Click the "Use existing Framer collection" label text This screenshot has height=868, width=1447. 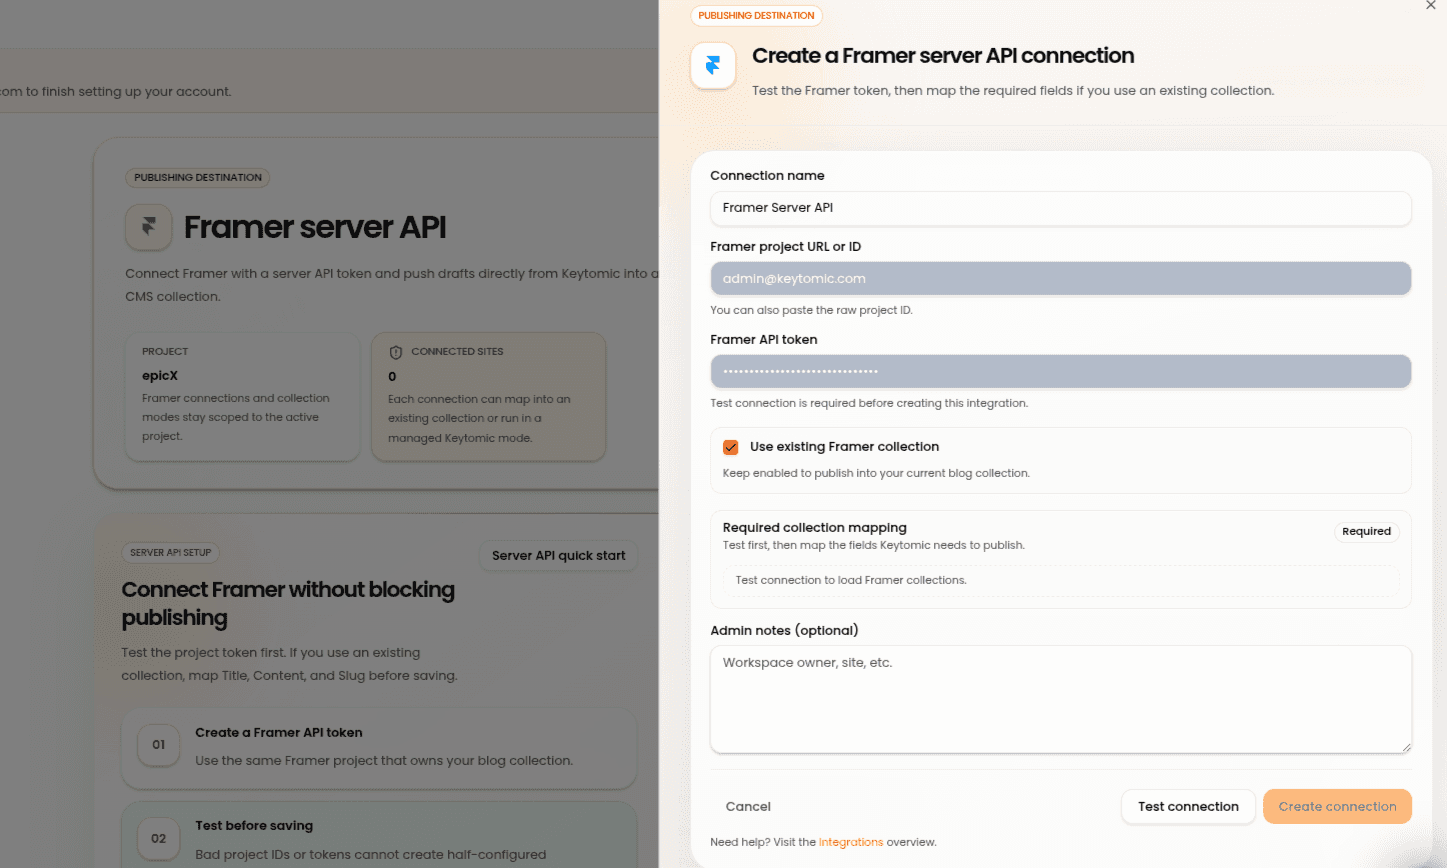pos(844,447)
